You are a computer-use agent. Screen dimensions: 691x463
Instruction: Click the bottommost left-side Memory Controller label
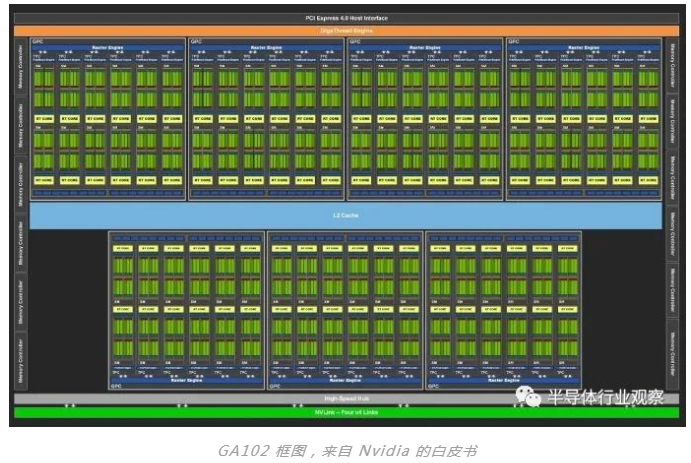(21, 360)
